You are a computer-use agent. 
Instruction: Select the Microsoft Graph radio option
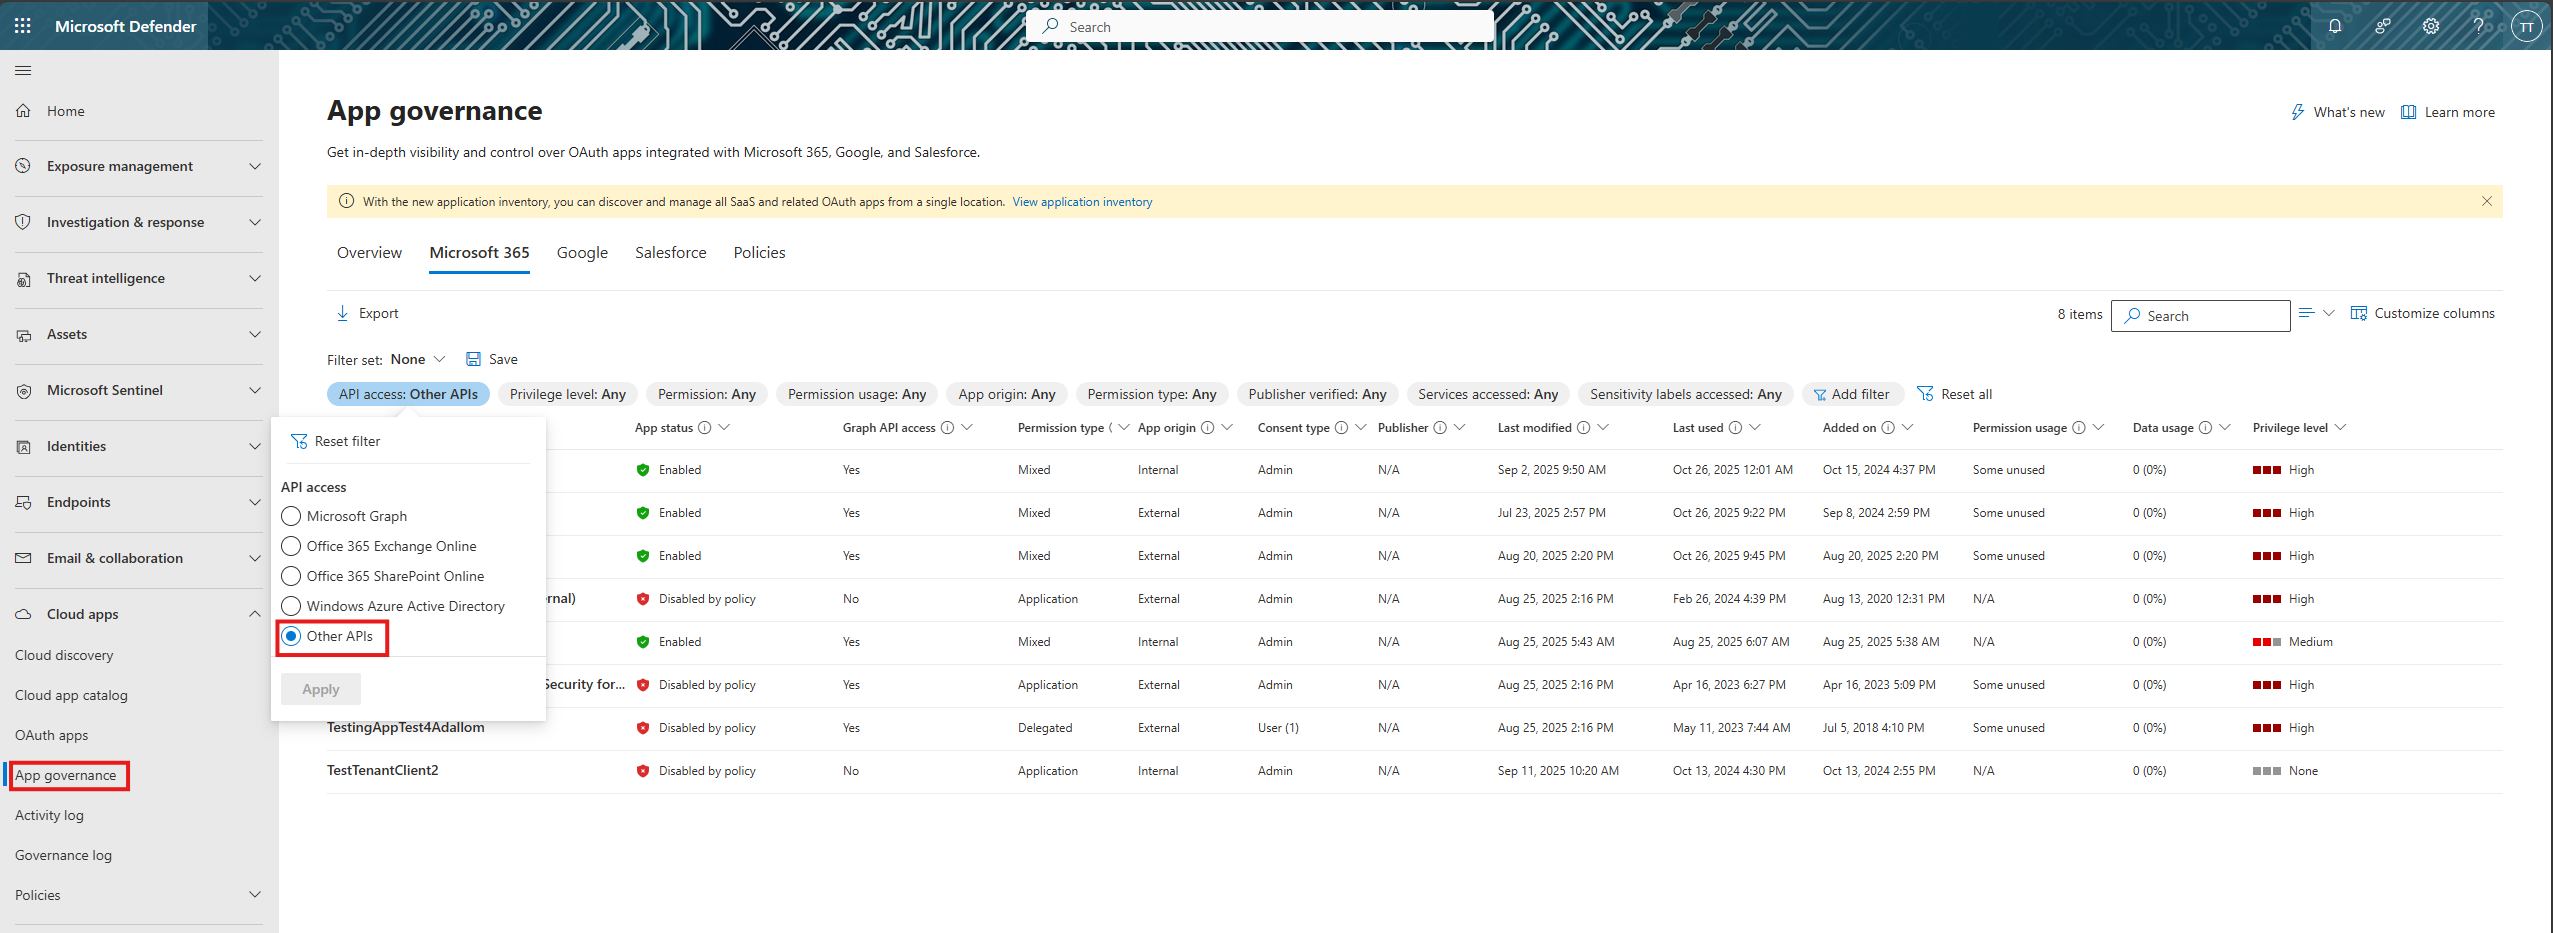[x=291, y=516]
